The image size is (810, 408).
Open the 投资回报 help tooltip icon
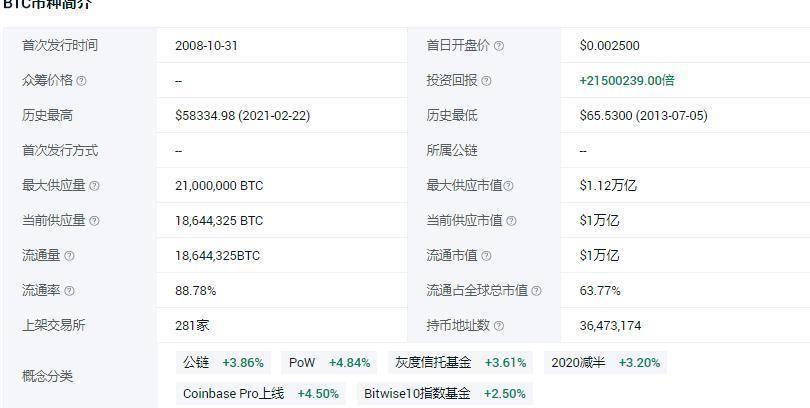(486, 81)
